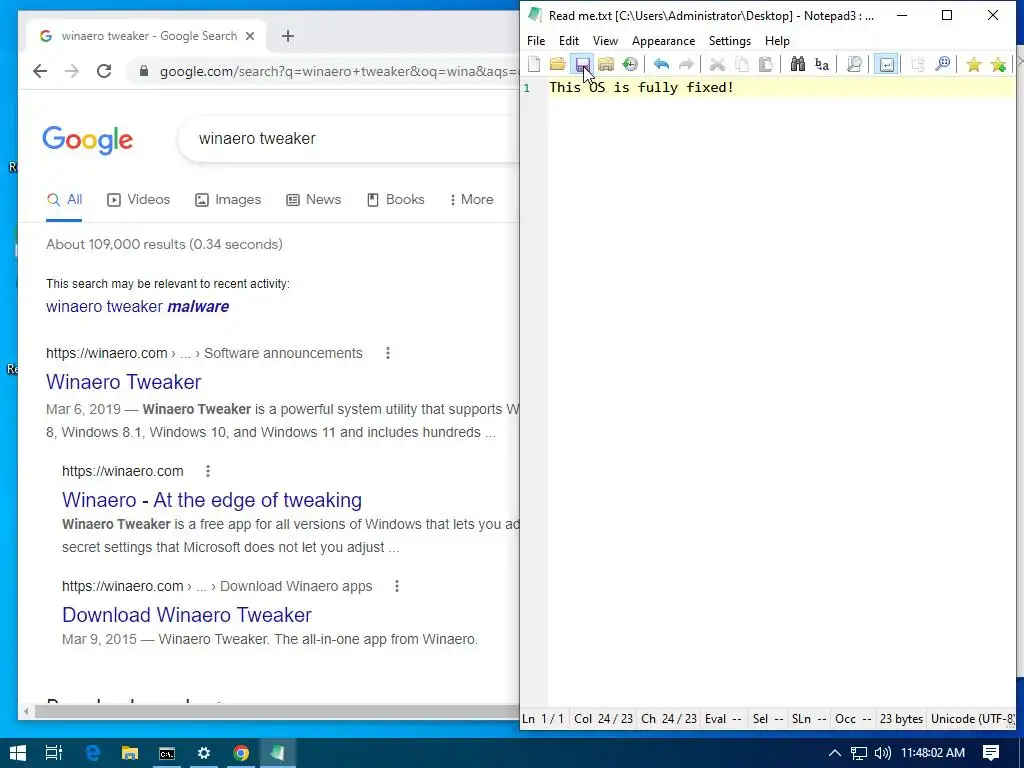Click the Chrome address bar URL
This screenshot has height=768, width=1024.
pyautogui.click(x=339, y=71)
